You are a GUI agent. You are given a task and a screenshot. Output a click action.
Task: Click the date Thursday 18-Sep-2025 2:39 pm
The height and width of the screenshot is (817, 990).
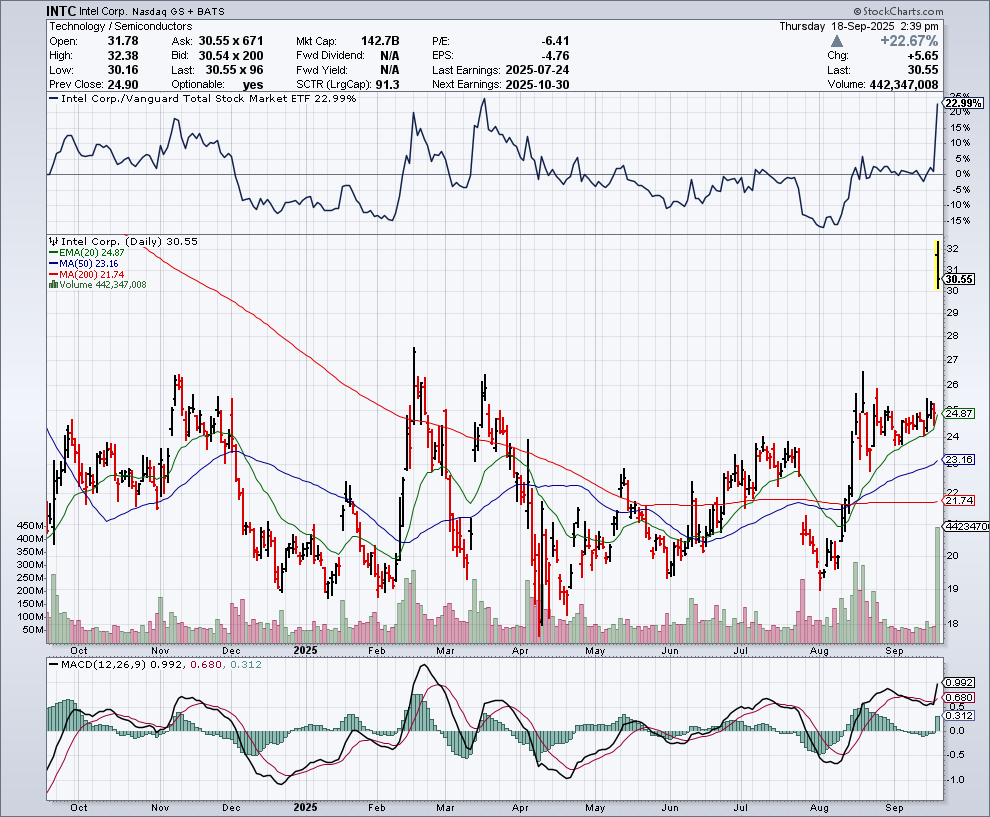[x=859, y=27]
